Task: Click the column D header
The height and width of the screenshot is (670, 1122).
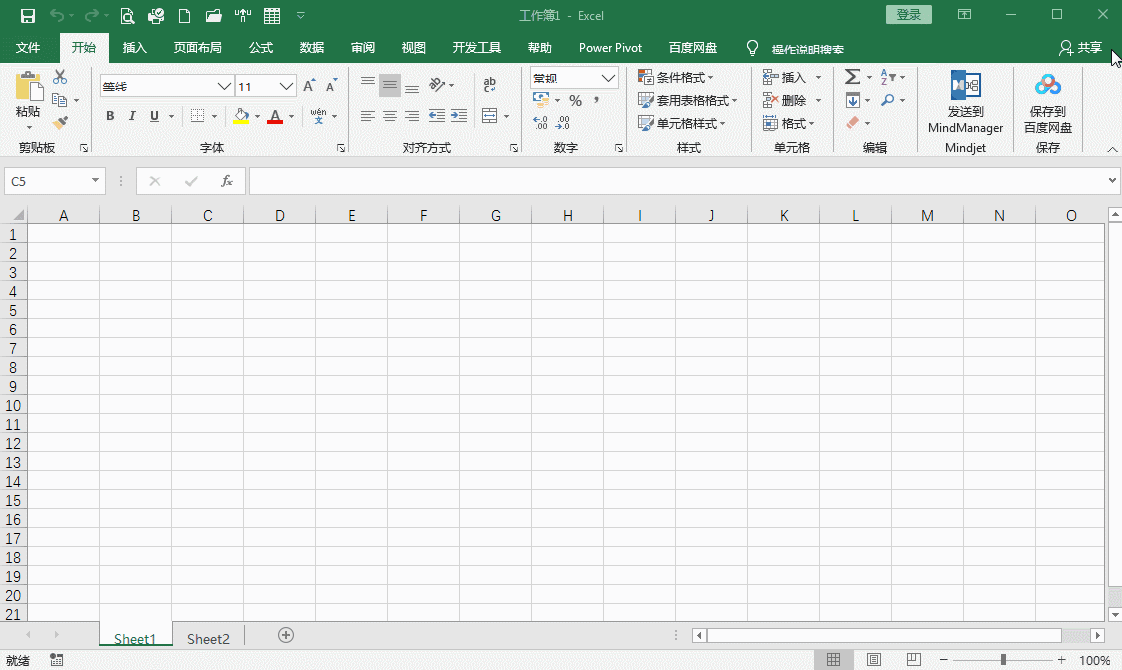Action: (x=280, y=215)
